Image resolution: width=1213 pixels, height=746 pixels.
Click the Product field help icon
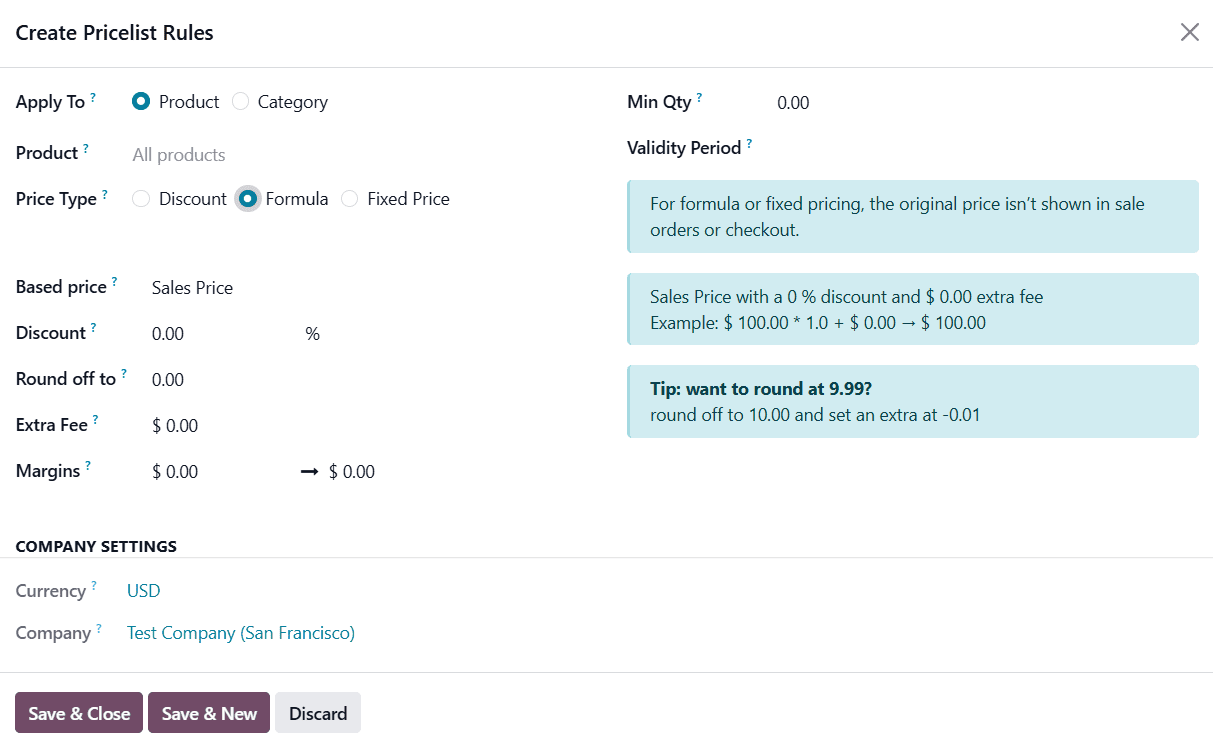(x=86, y=145)
